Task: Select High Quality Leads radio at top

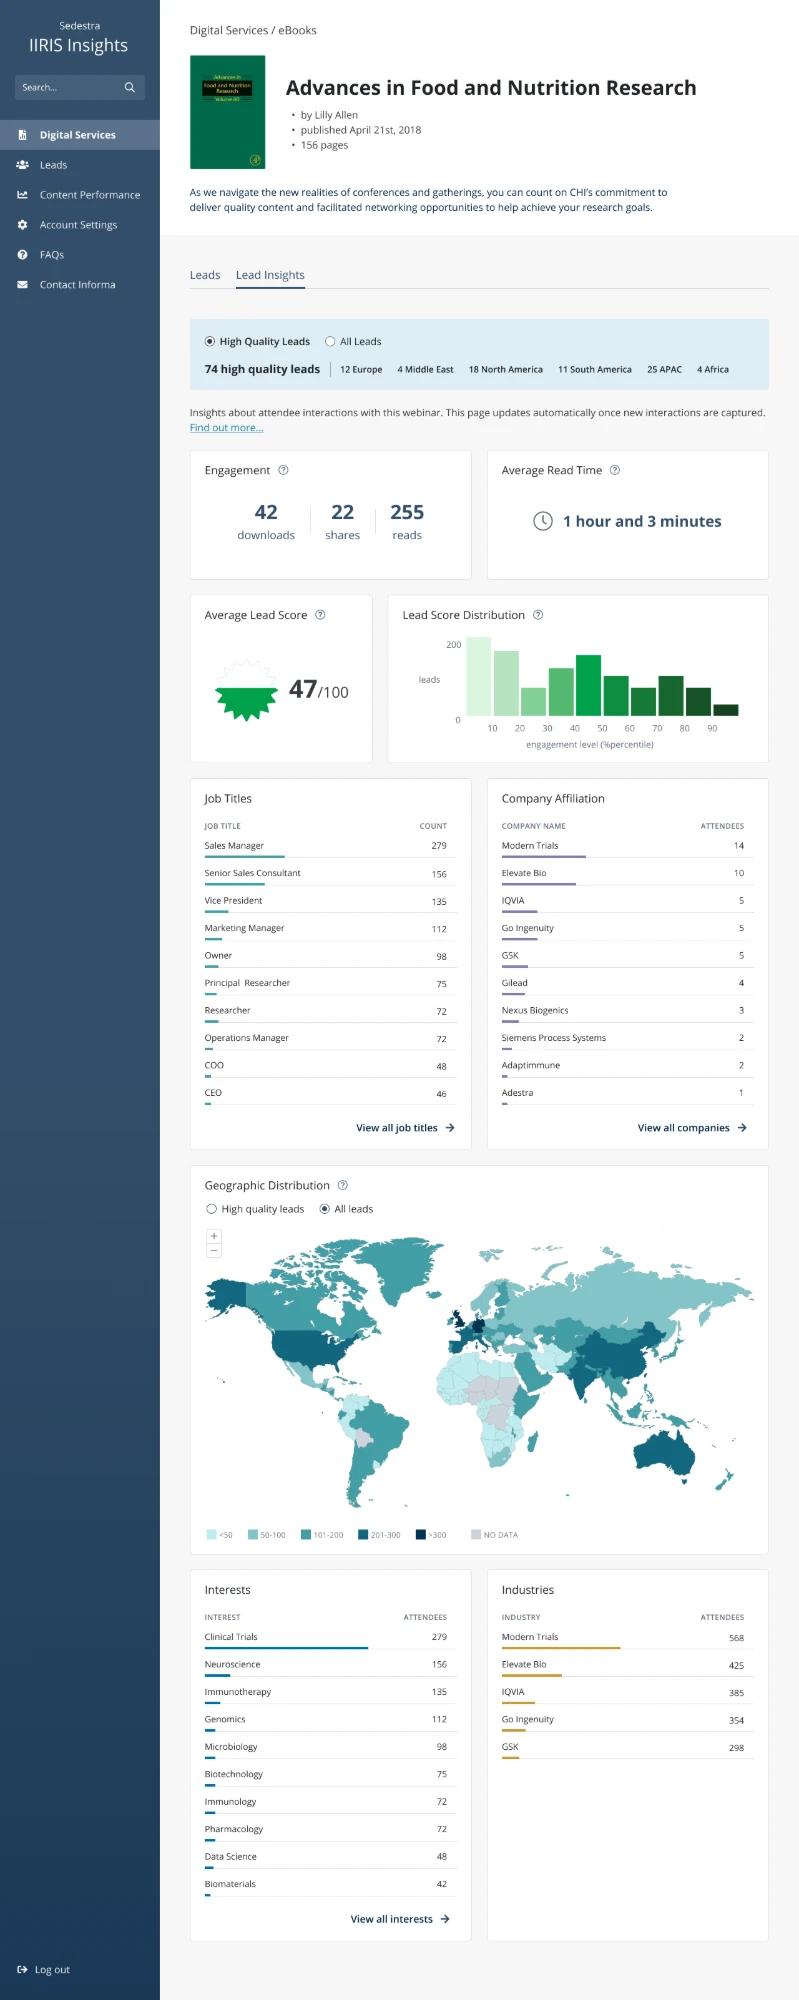Action: tap(210, 342)
